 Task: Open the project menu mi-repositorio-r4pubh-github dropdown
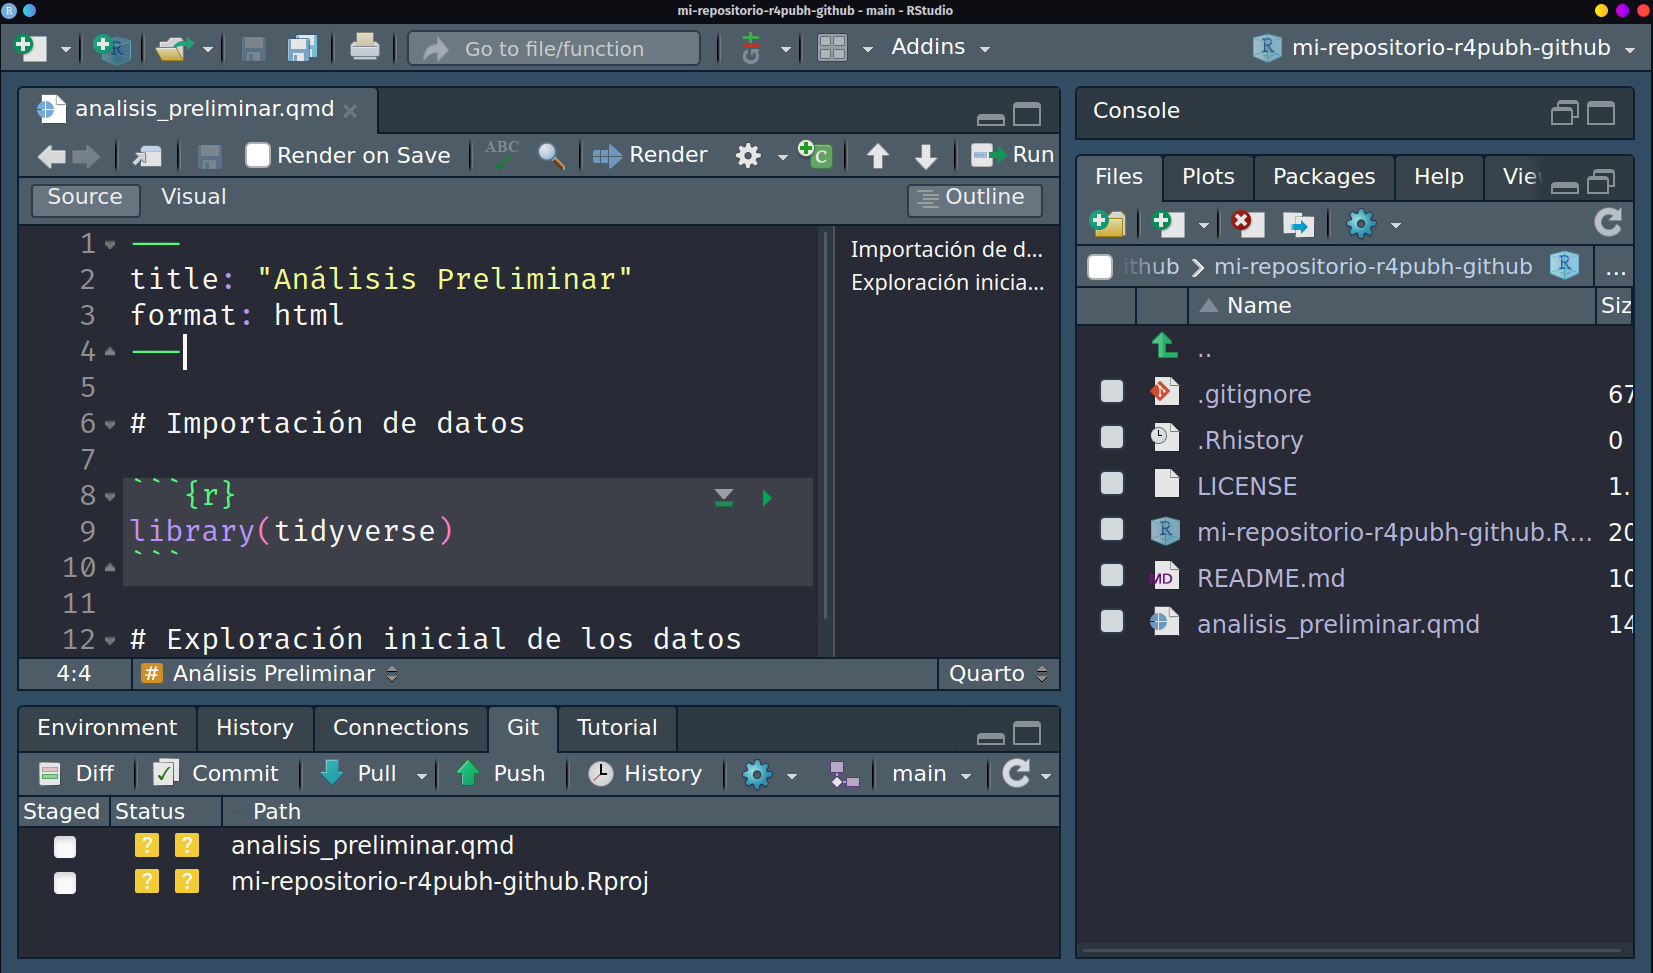pyautogui.click(x=1444, y=47)
